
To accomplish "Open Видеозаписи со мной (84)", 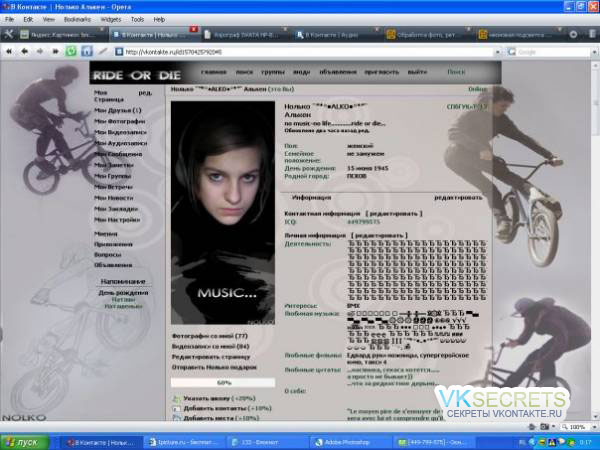I will (x=210, y=346).
